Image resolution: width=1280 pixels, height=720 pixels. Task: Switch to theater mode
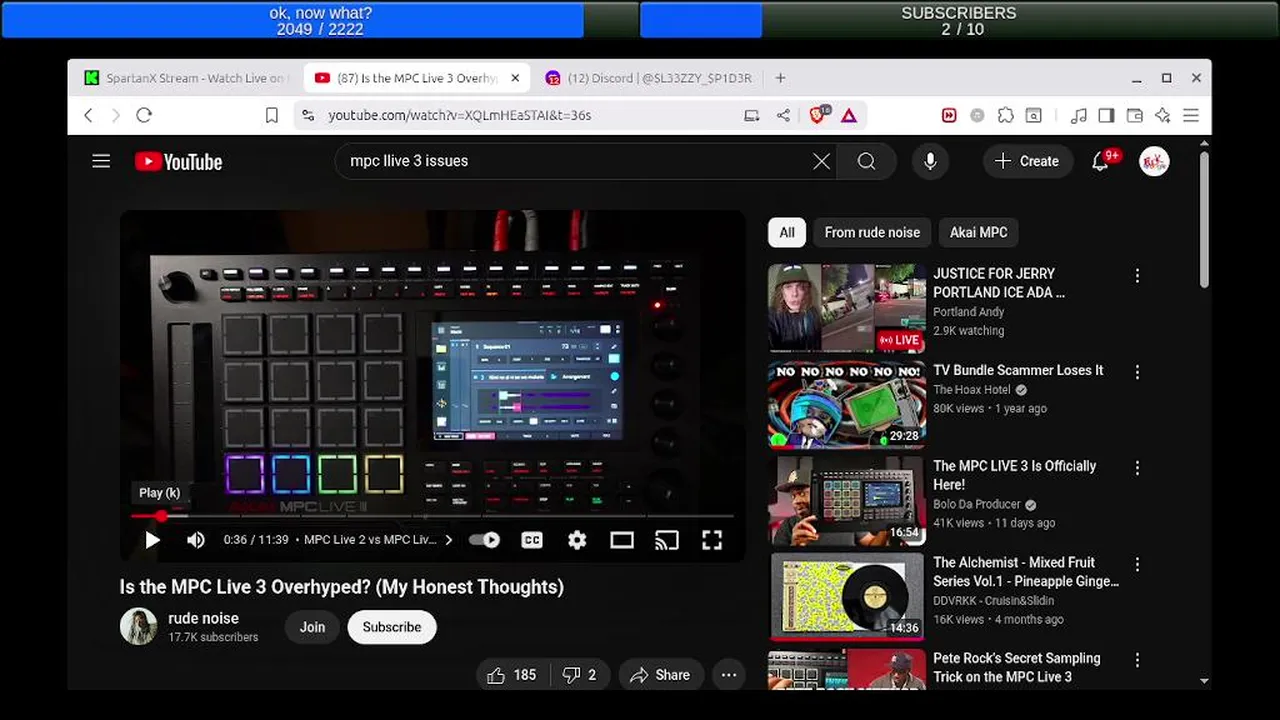point(622,540)
